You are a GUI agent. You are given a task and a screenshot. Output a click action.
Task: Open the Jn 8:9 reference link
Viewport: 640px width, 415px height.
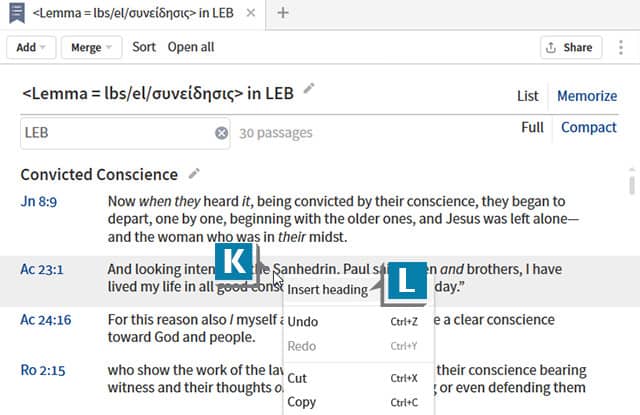(x=38, y=201)
